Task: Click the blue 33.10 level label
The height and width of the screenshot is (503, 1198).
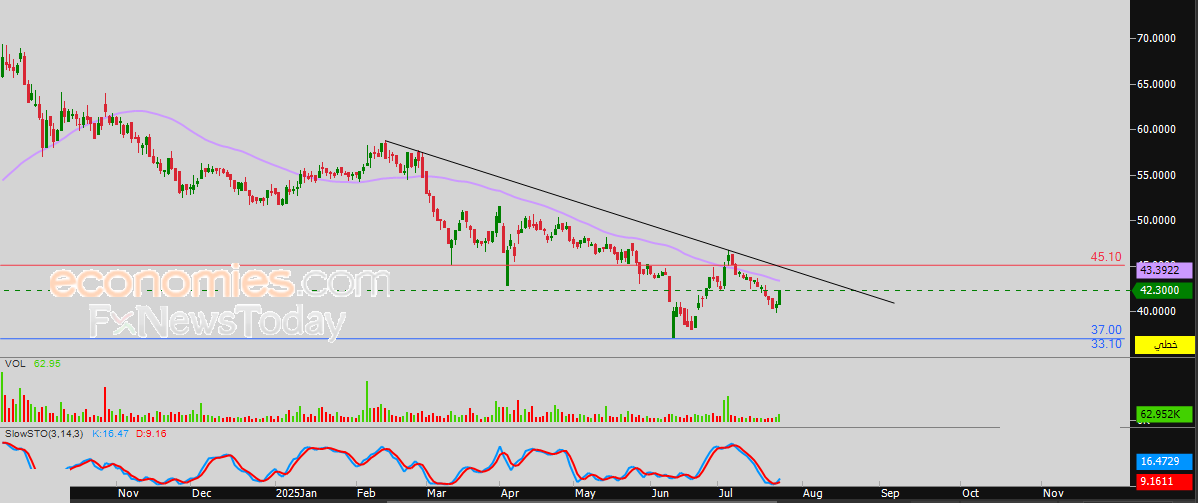Action: [x=1106, y=344]
